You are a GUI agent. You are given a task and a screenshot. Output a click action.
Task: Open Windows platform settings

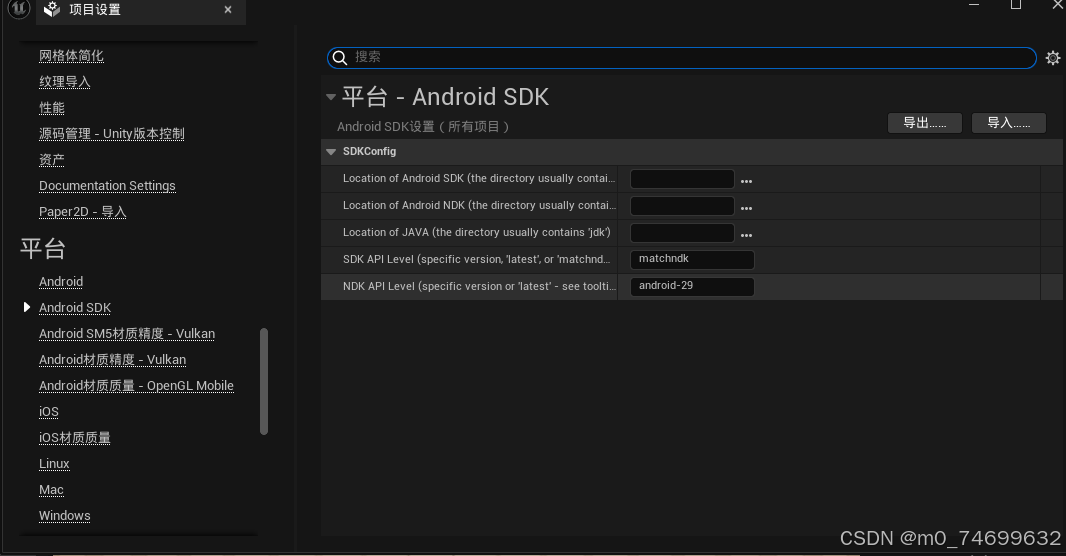pyautogui.click(x=65, y=516)
